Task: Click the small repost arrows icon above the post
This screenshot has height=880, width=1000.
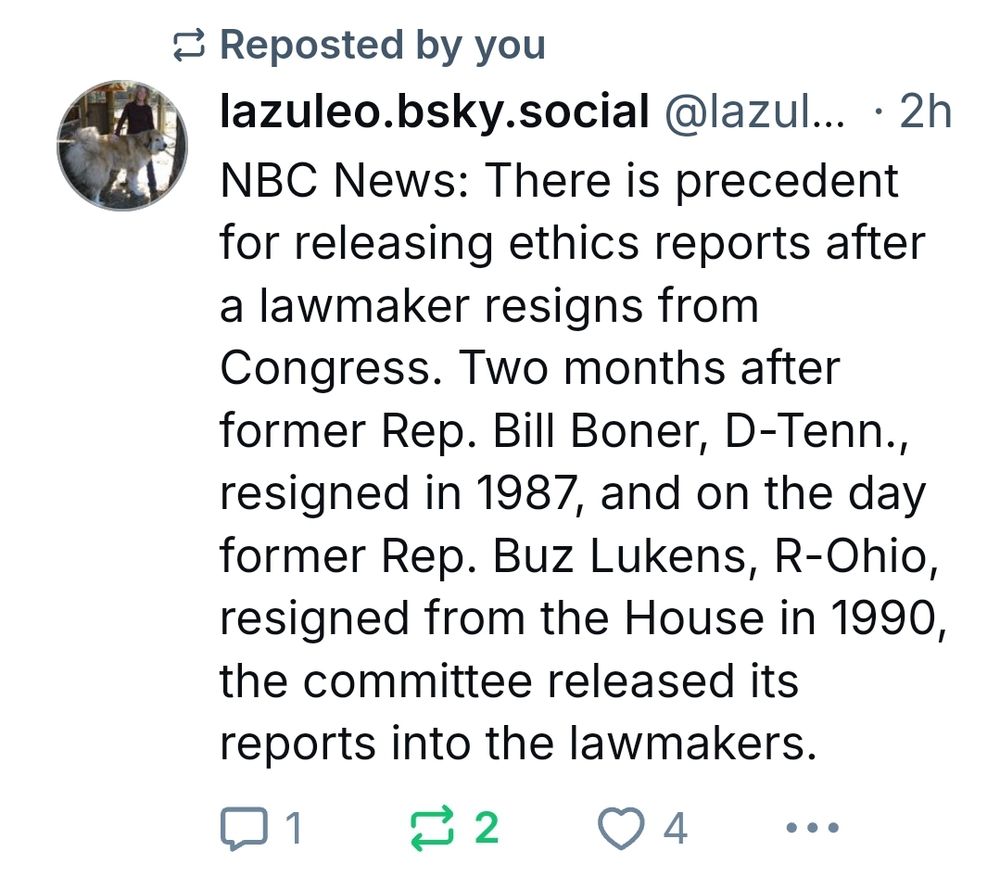Action: click(x=189, y=45)
